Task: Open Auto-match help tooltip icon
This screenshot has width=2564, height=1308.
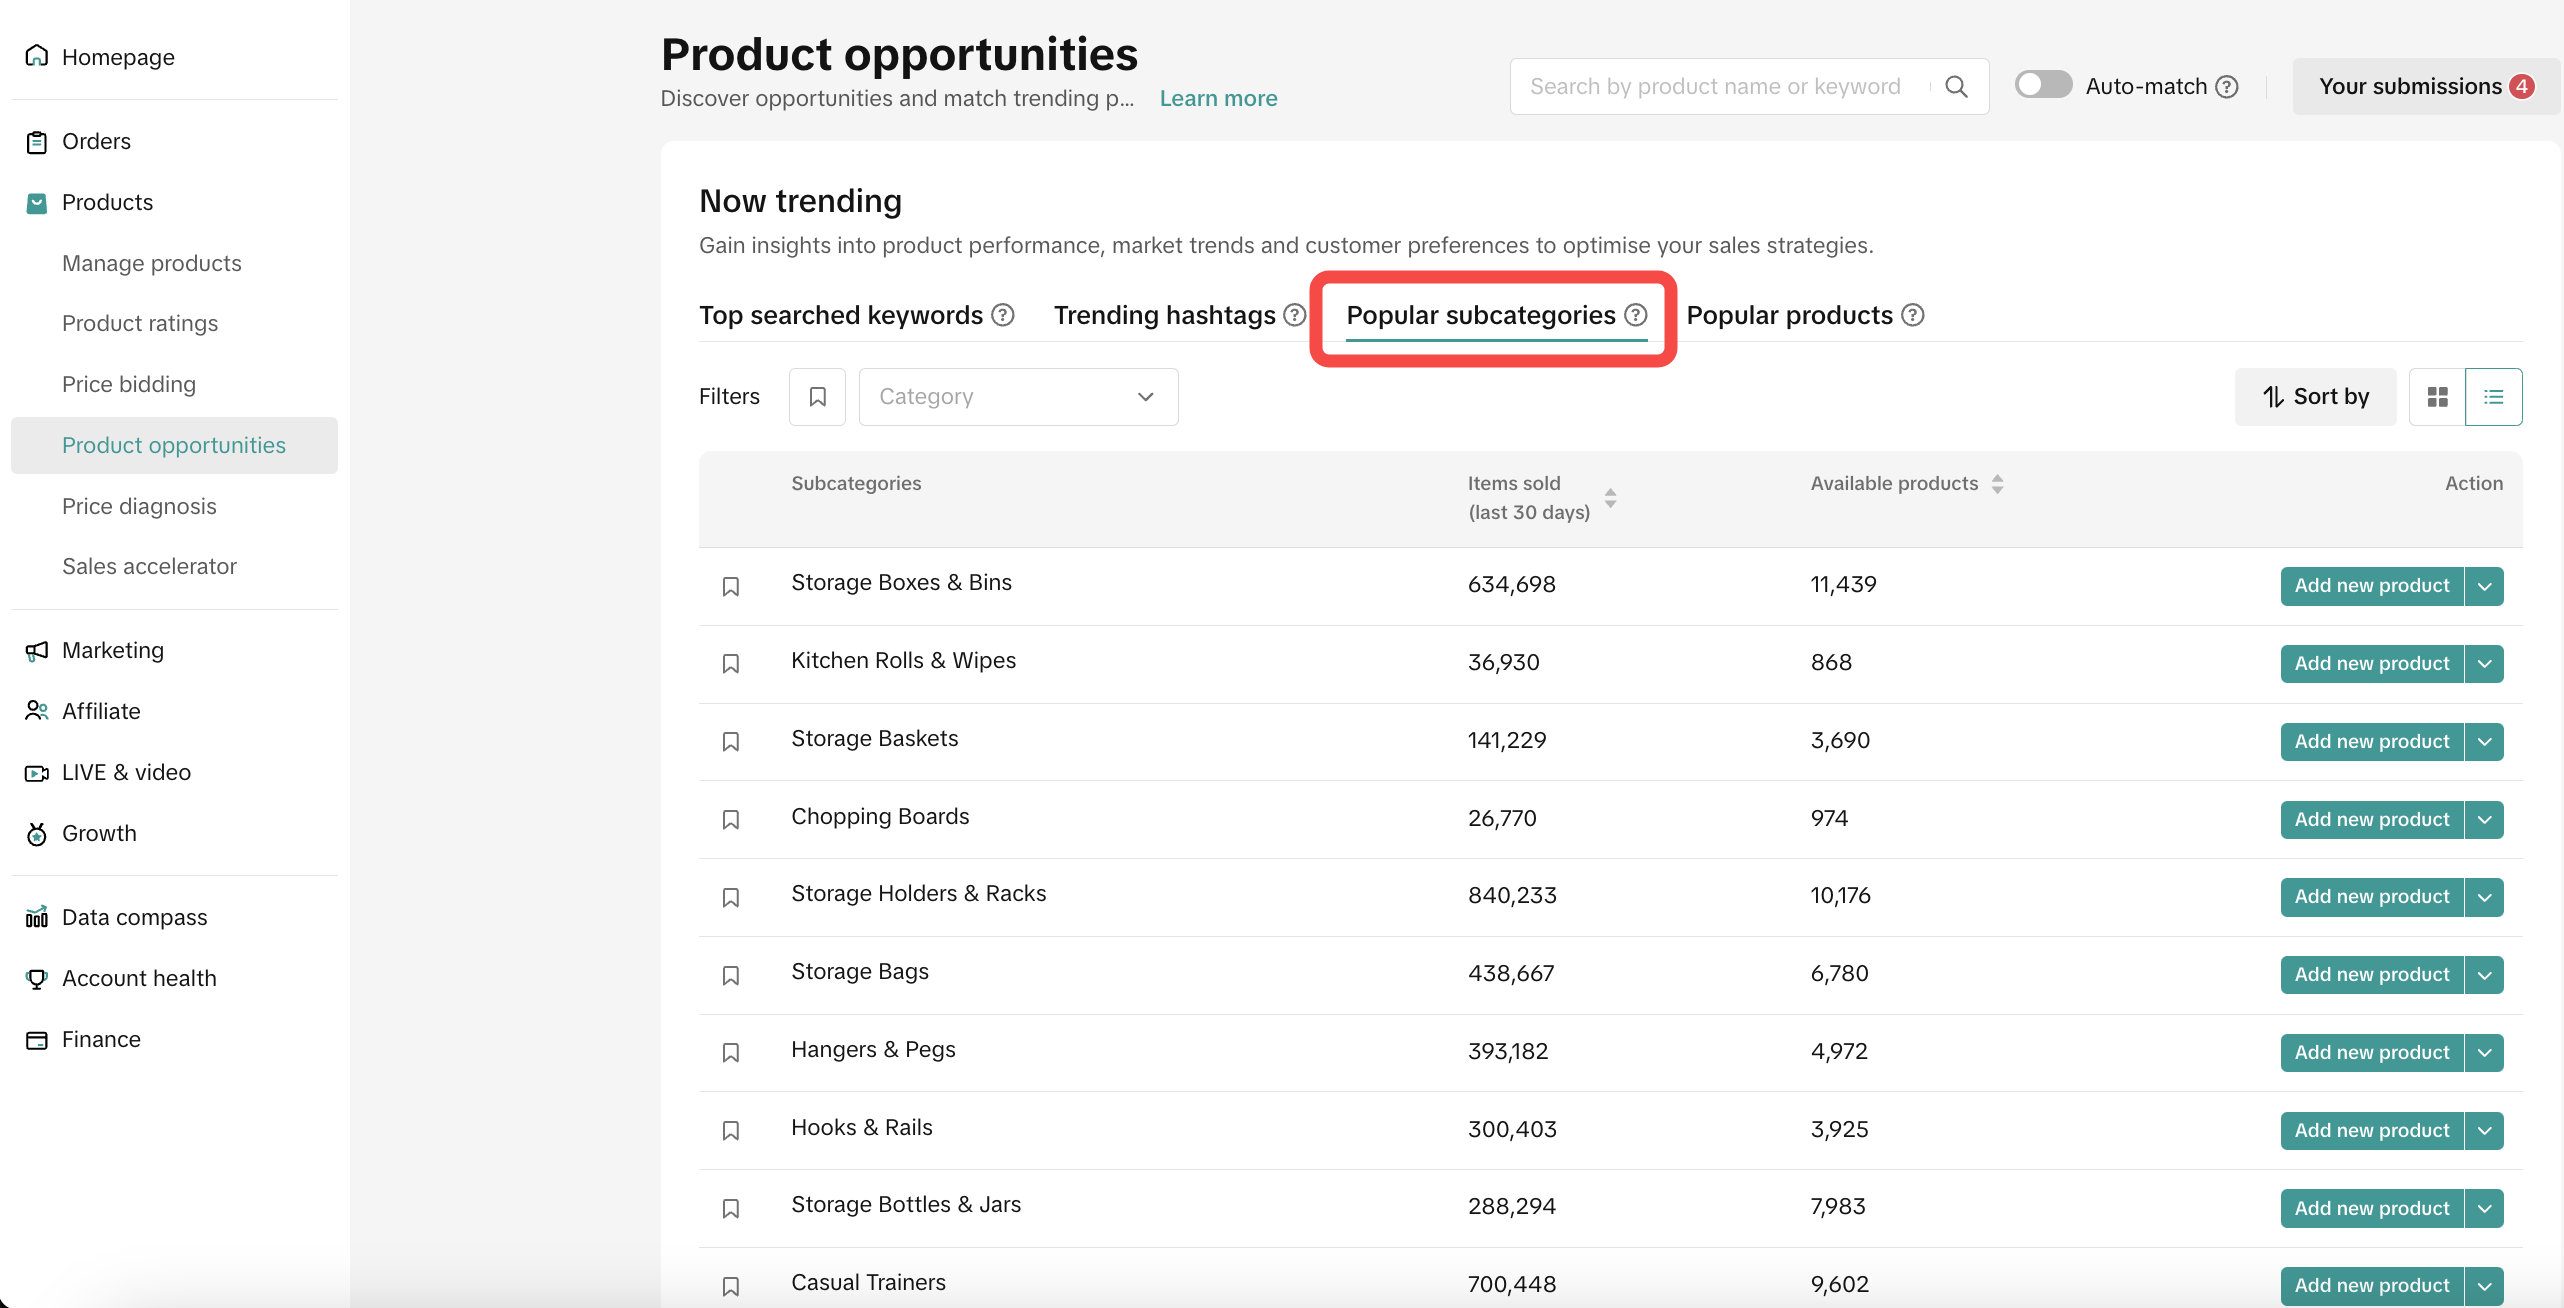Action: [2227, 87]
